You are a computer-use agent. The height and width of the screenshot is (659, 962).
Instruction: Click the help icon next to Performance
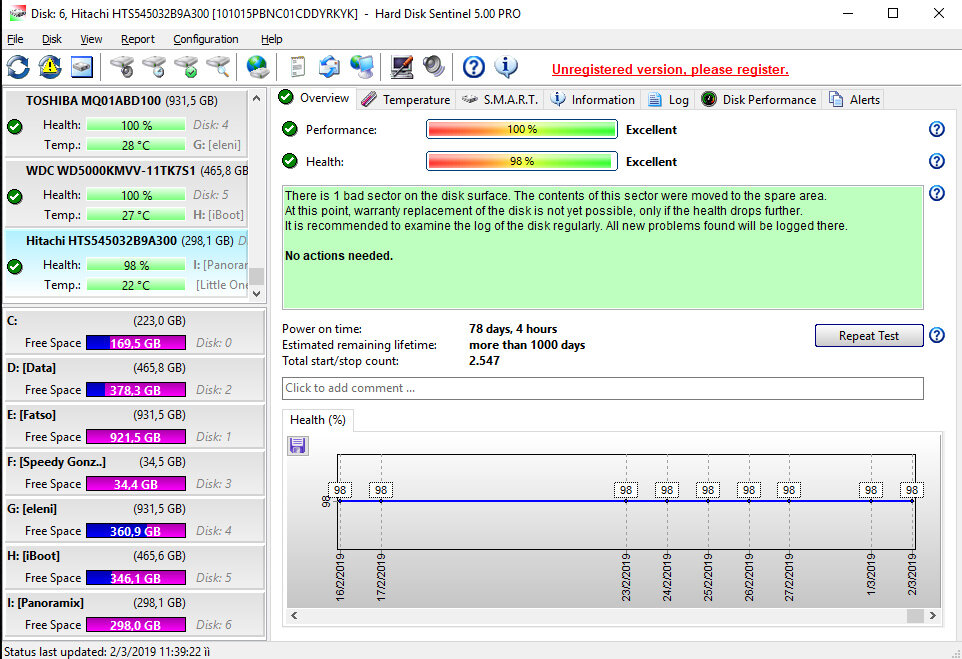[936, 129]
